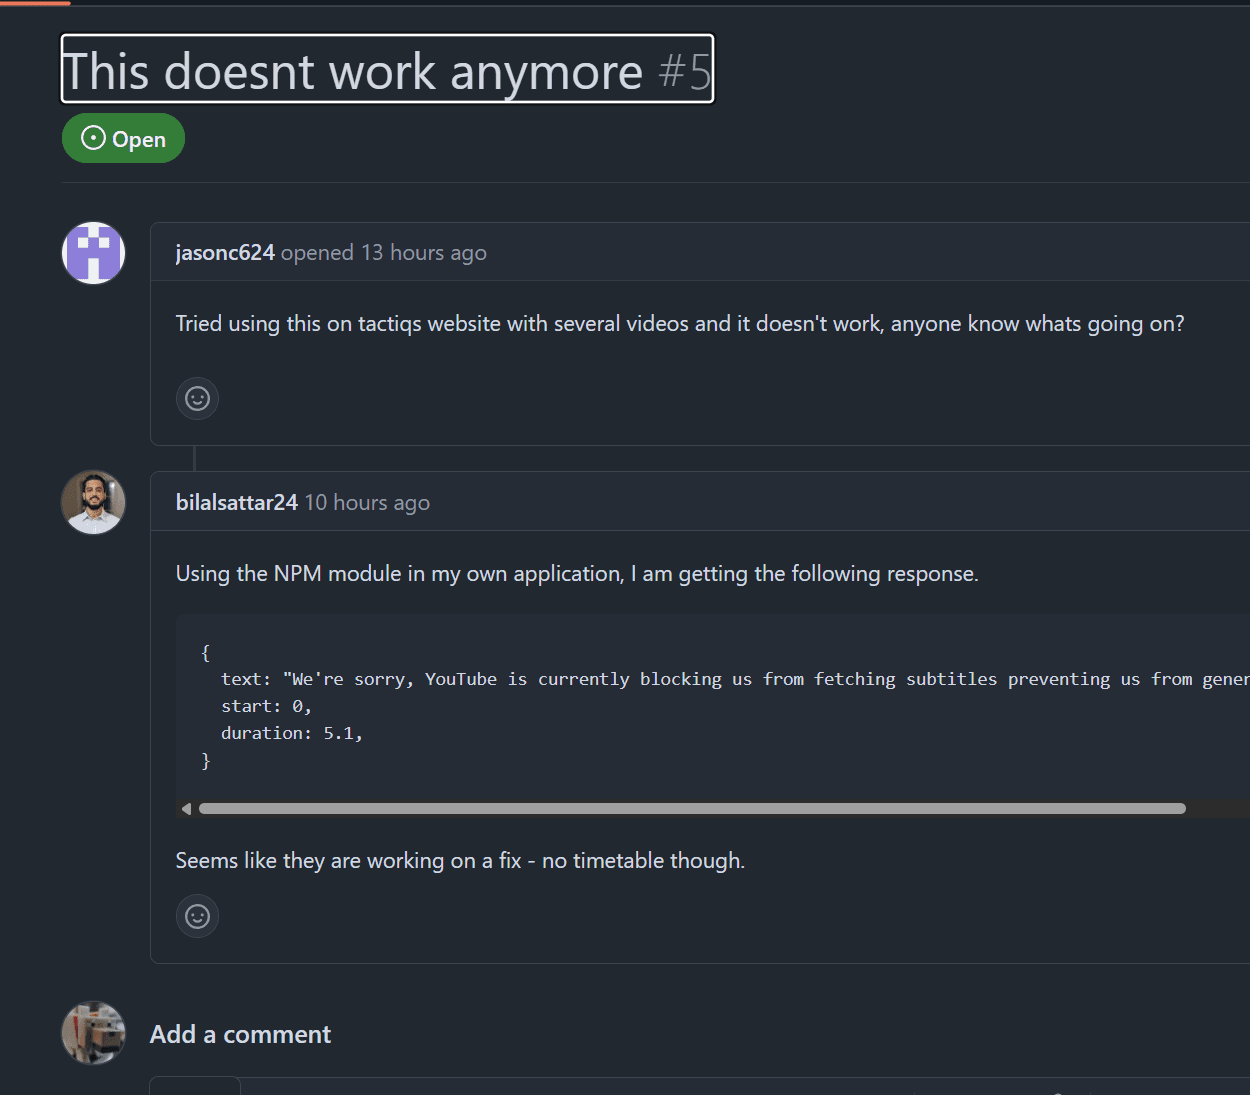
Task: Select the Write tab below Add a comment
Action: (x=194, y=1088)
